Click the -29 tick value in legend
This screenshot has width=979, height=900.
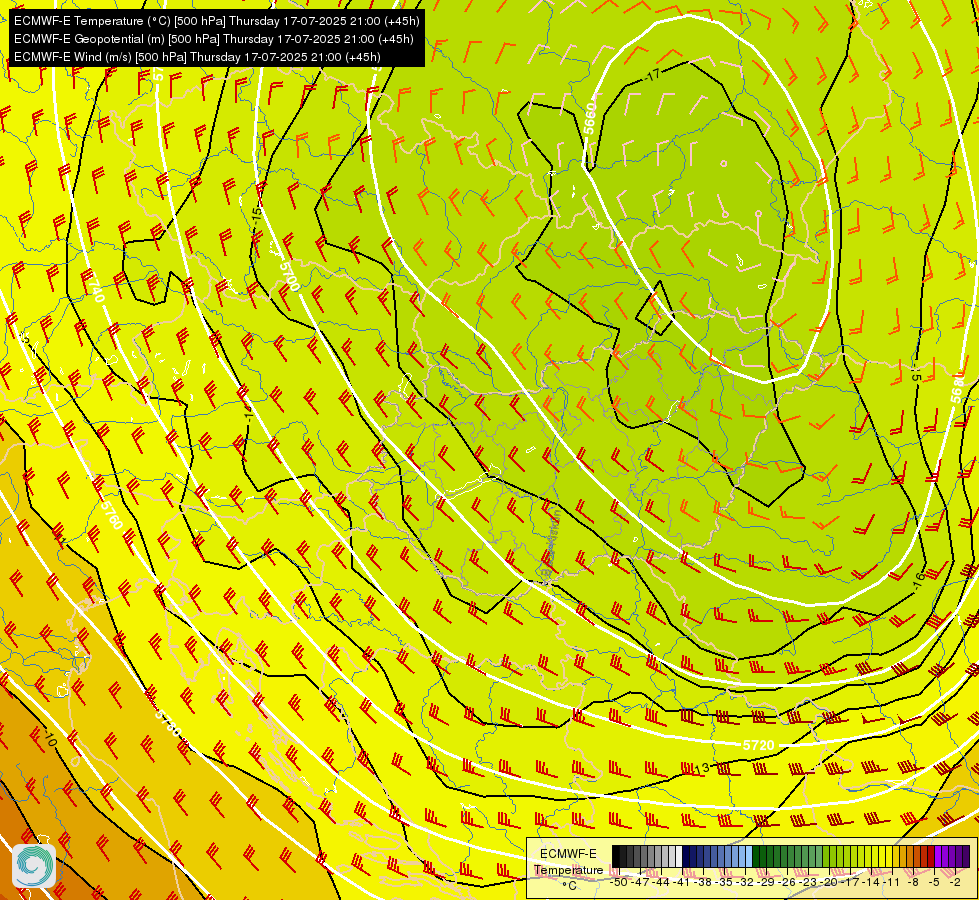(x=767, y=883)
